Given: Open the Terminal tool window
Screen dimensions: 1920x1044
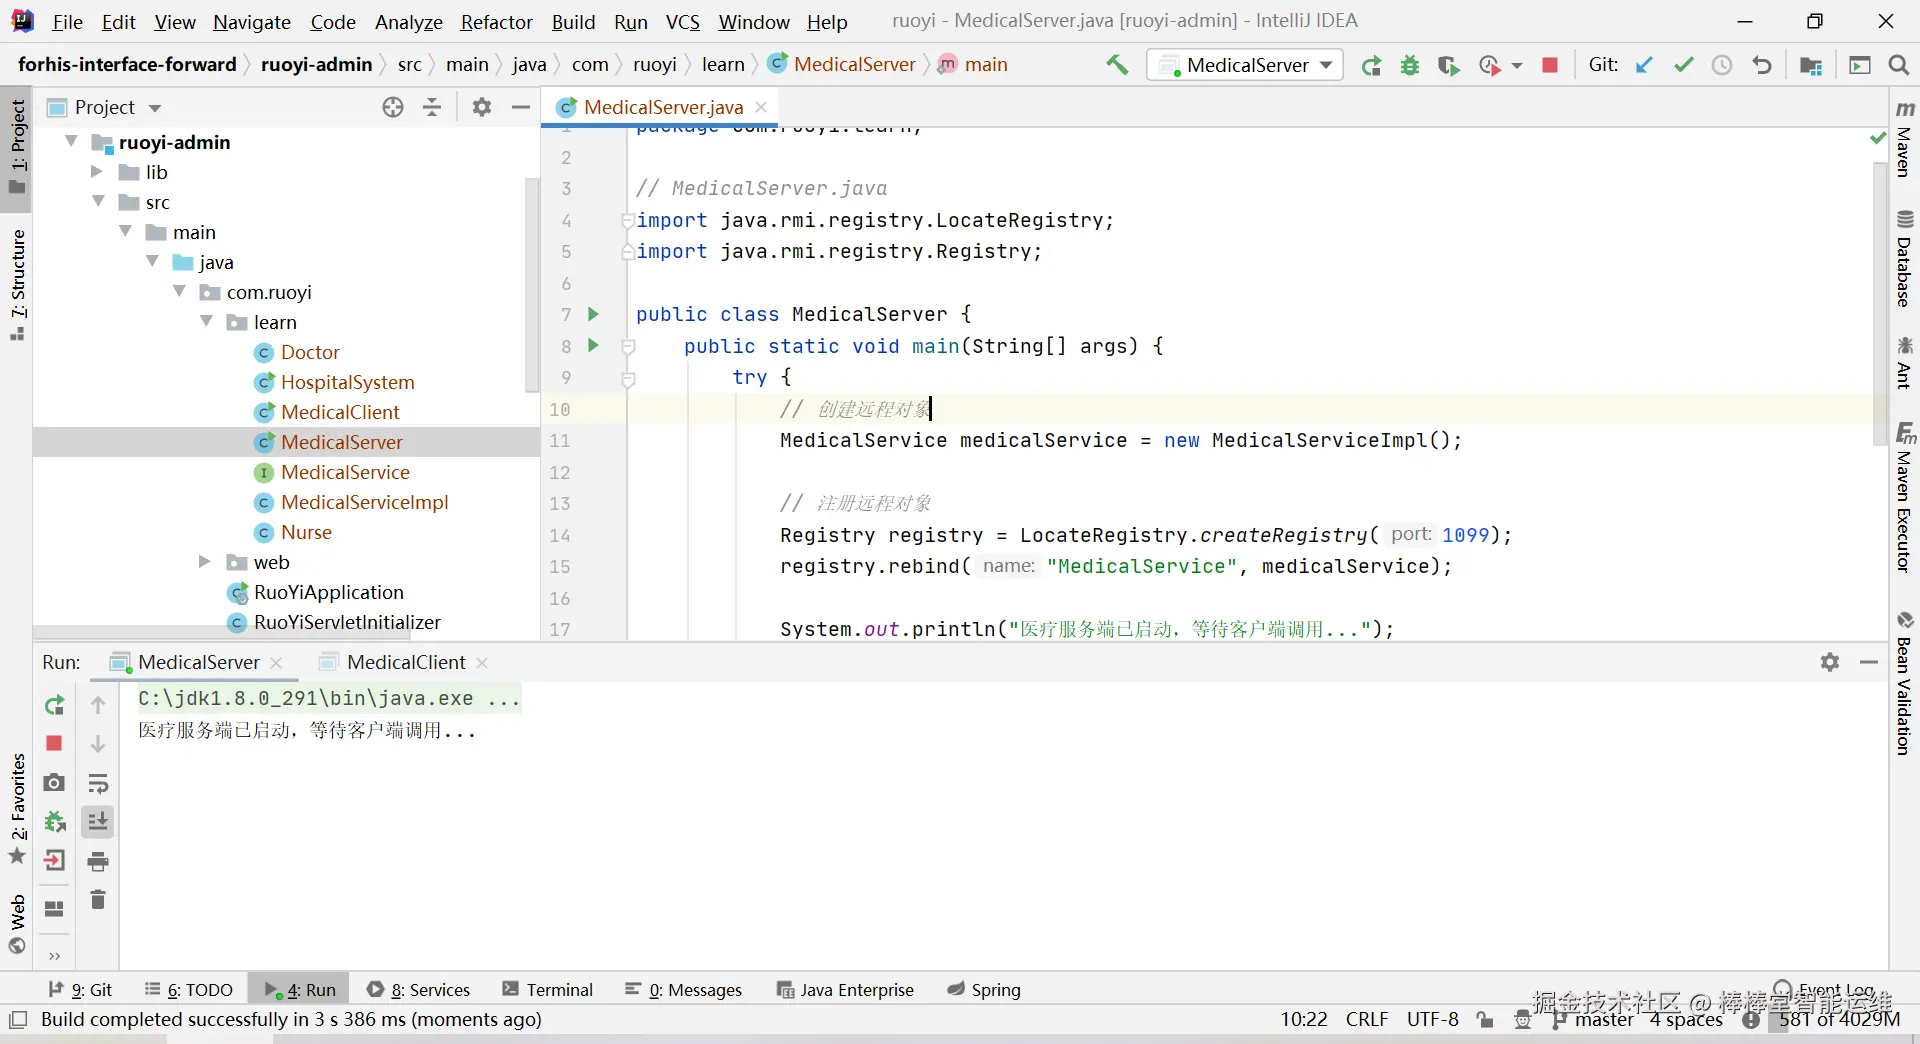Looking at the screenshot, I should coord(548,990).
